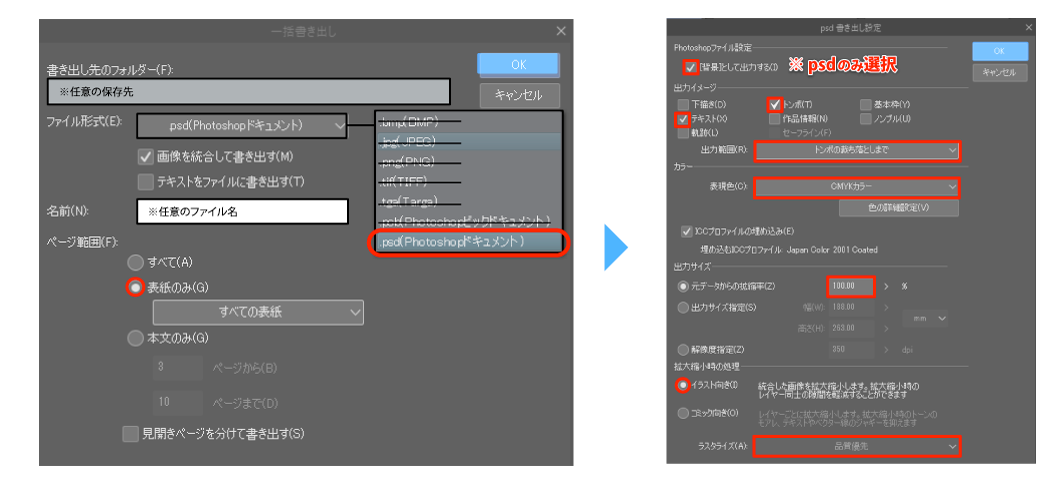Select the 表紙のみ(G) radio button

[136, 287]
